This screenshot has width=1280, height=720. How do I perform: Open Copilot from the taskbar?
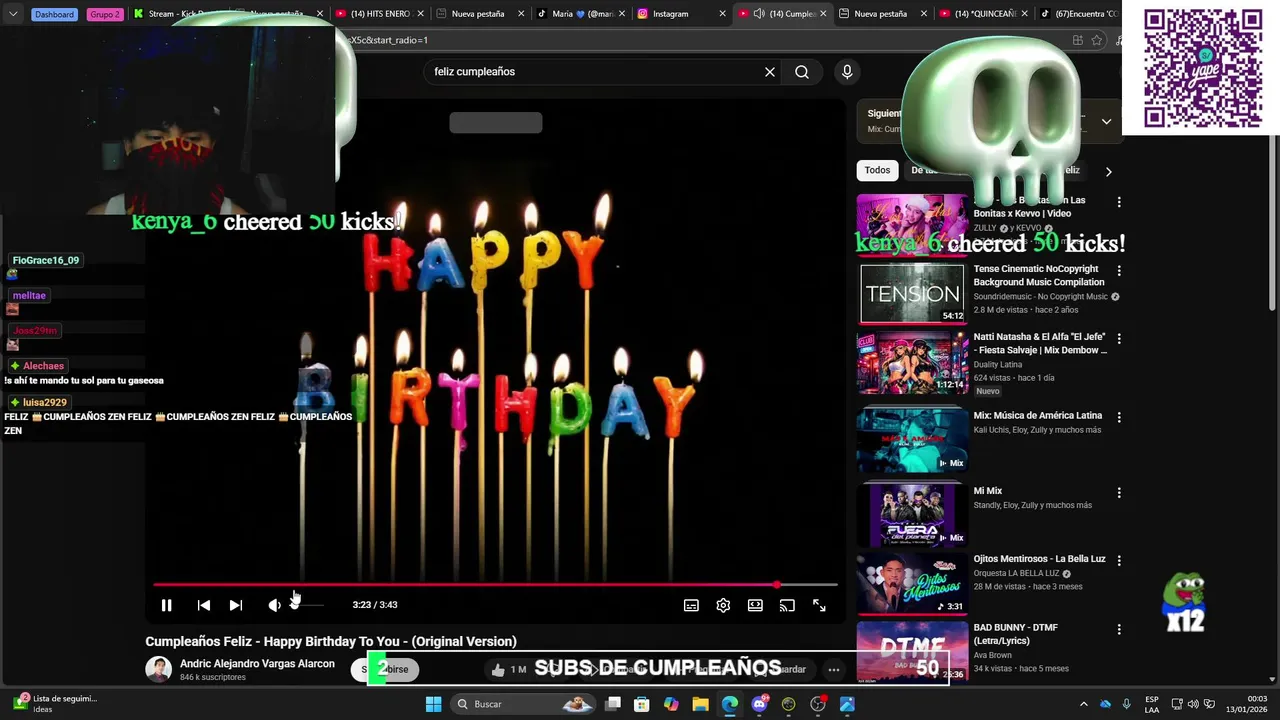(671, 704)
